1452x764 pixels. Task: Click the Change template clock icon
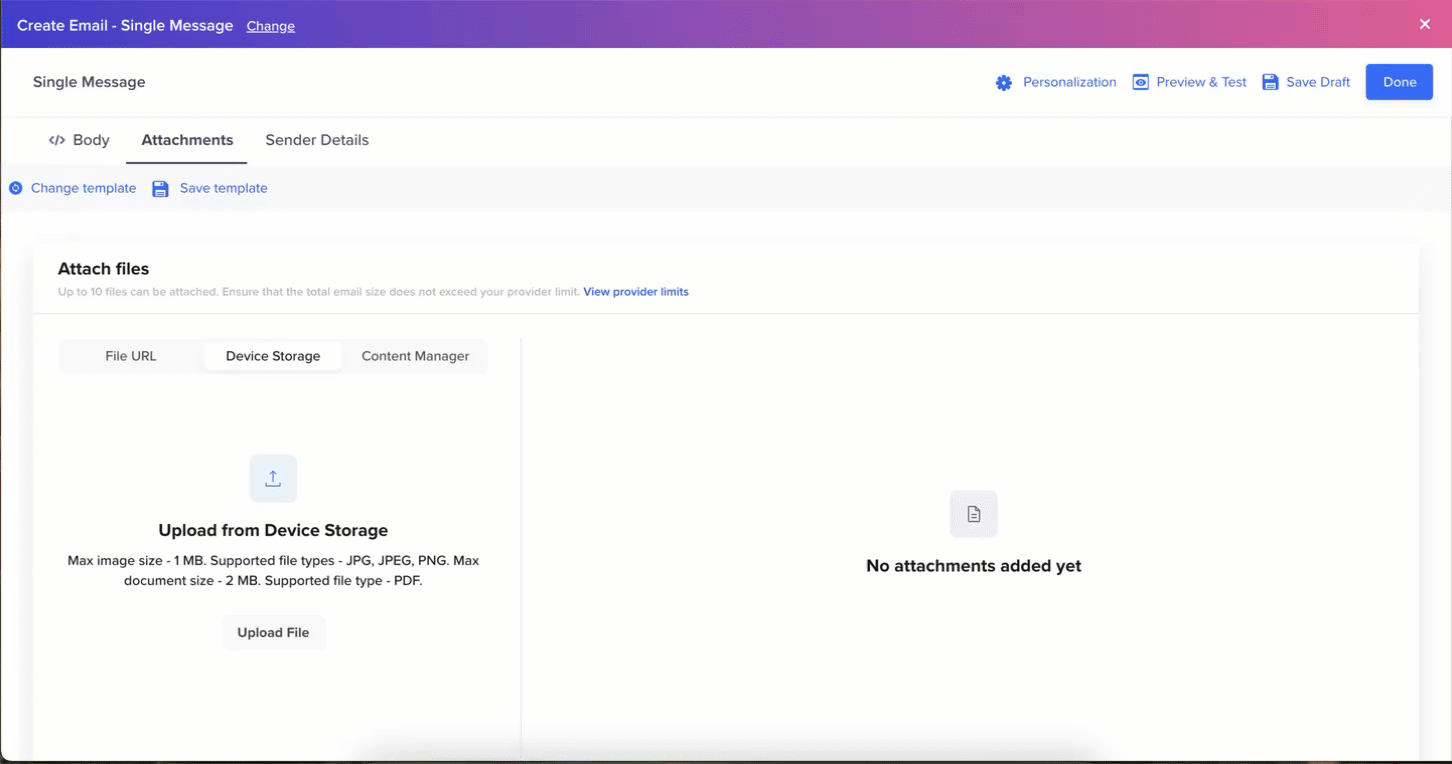pos(15,188)
